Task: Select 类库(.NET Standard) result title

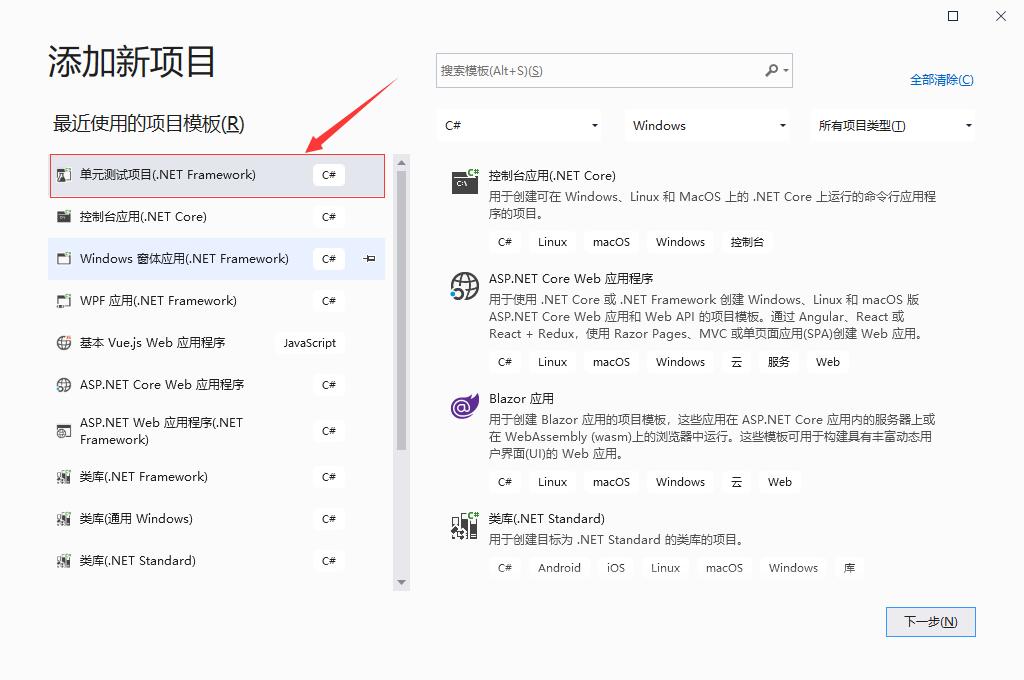Action: tap(547, 519)
